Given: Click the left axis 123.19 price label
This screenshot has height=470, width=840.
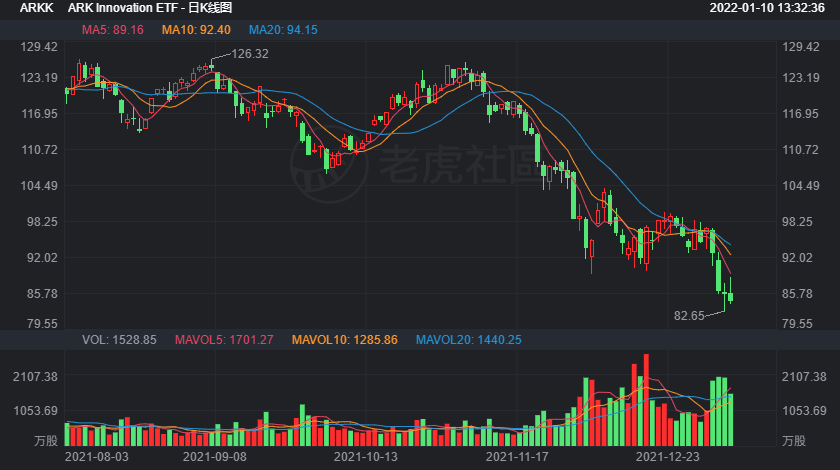Looking at the screenshot, I should point(39,78).
